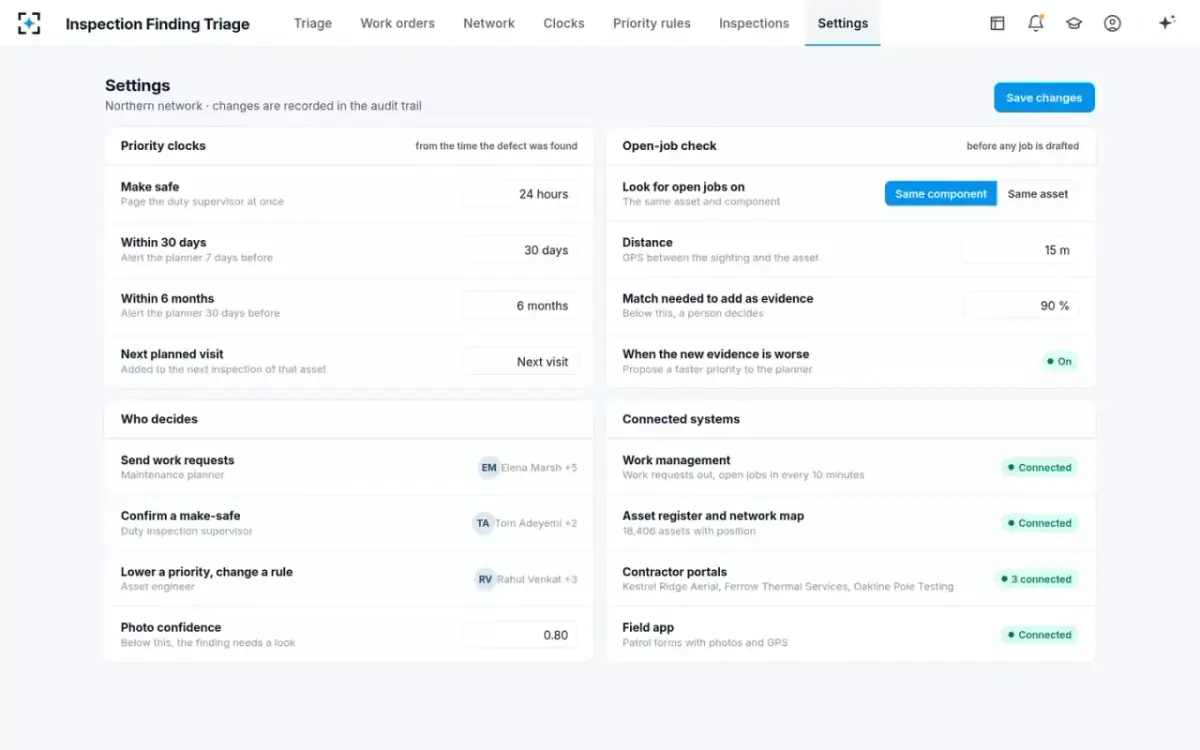Viewport: 1200px width, 750px height.
Task: Open the Work orders tab
Action: coord(398,23)
